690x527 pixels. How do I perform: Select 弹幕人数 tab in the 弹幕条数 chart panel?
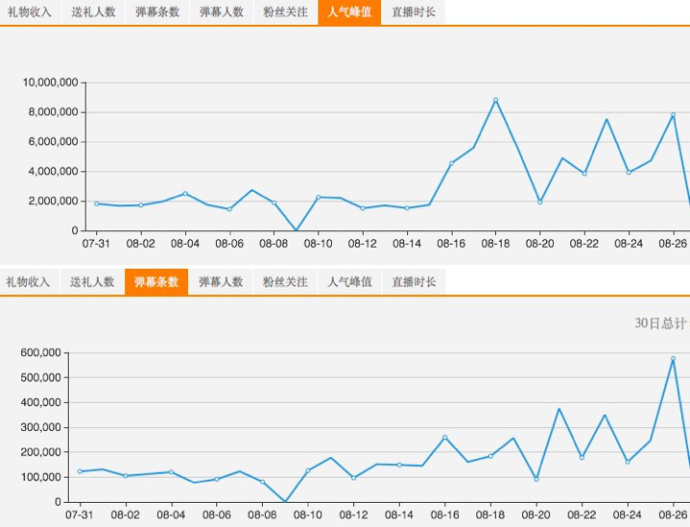[221, 282]
